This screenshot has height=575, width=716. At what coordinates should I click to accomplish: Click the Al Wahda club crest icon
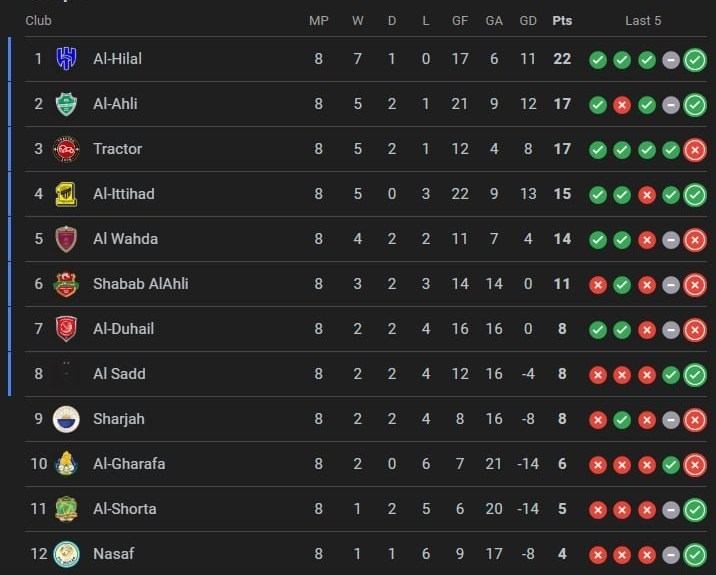point(66,239)
